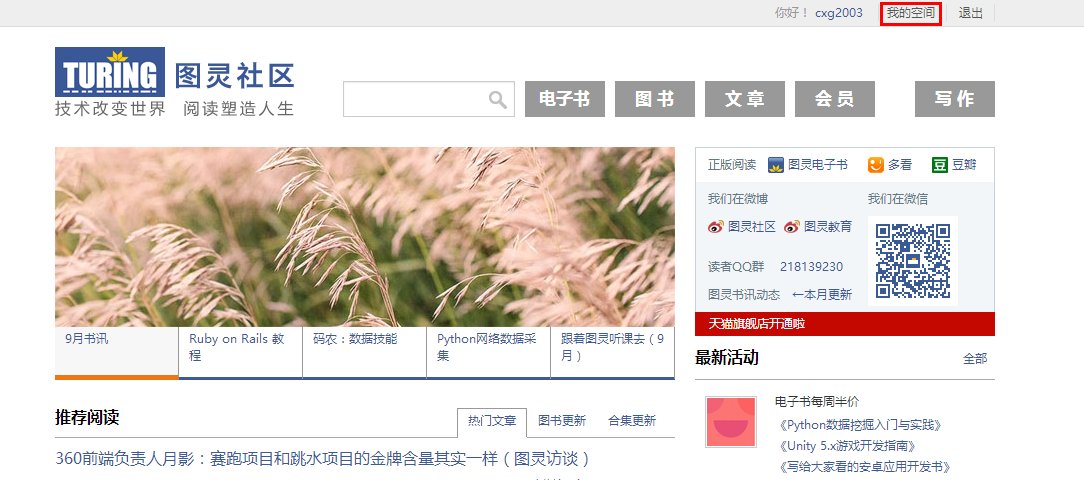The image size is (1084, 480).
Task: Click the grass banner image
Action: pos(365,237)
